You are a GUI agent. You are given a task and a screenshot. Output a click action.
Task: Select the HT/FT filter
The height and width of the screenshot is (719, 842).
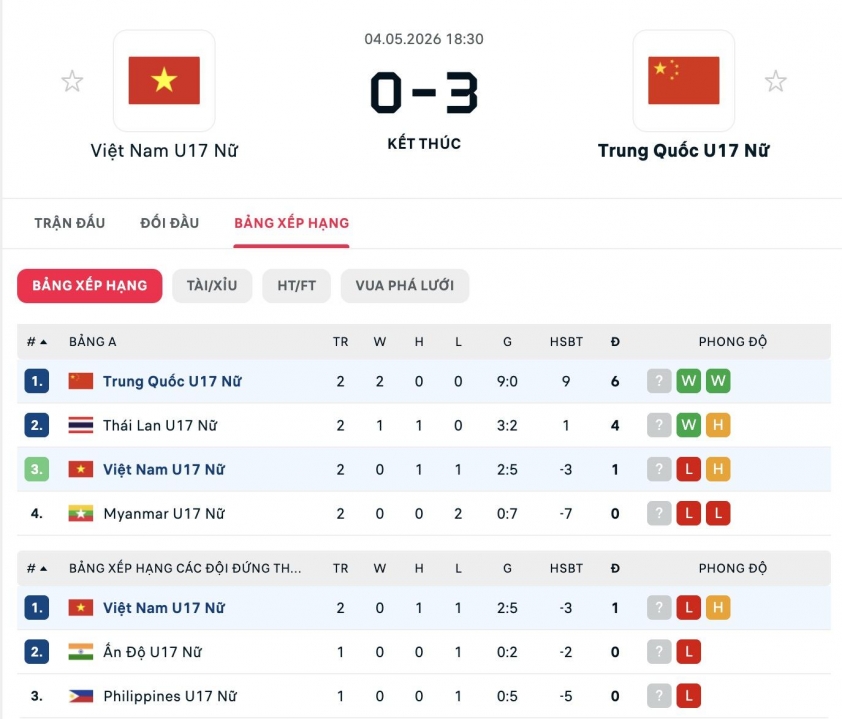point(296,286)
